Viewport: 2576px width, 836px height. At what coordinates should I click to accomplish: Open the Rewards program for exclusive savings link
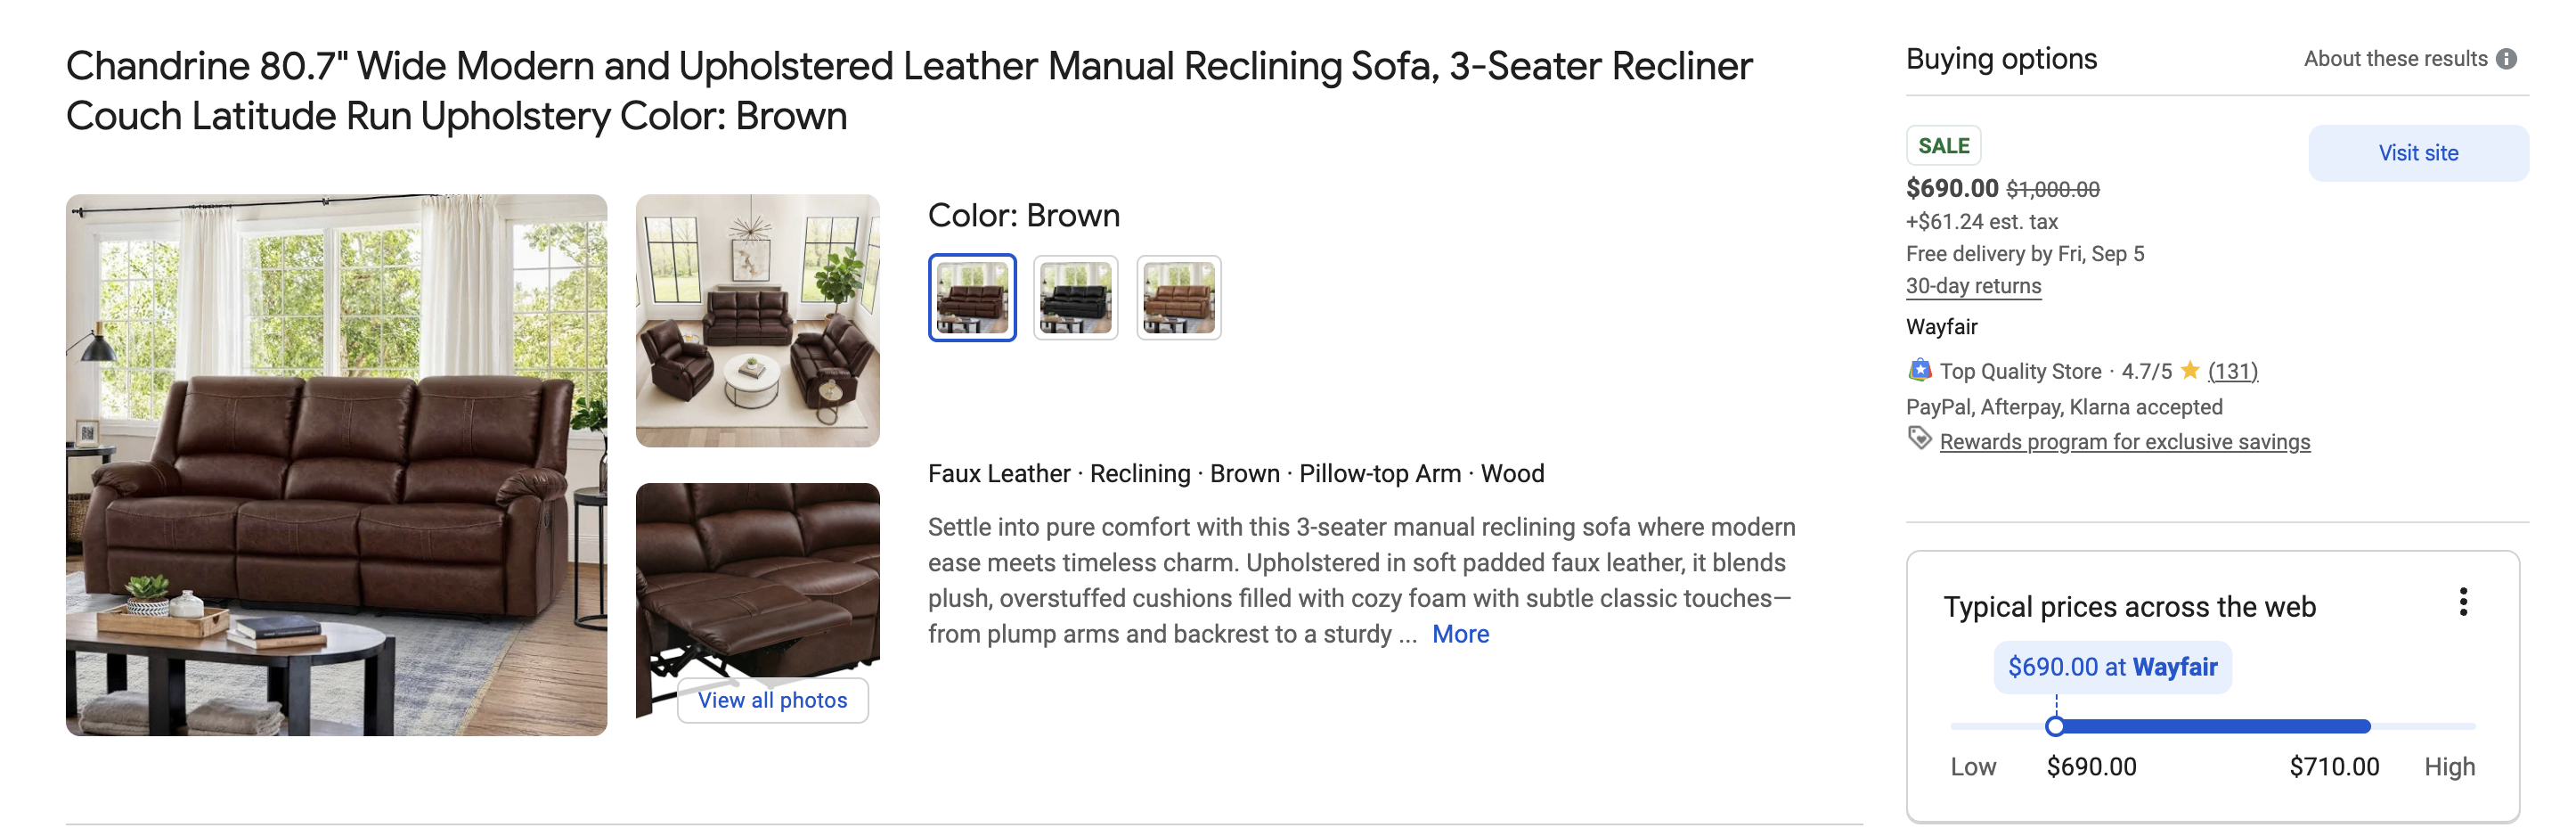point(2124,442)
